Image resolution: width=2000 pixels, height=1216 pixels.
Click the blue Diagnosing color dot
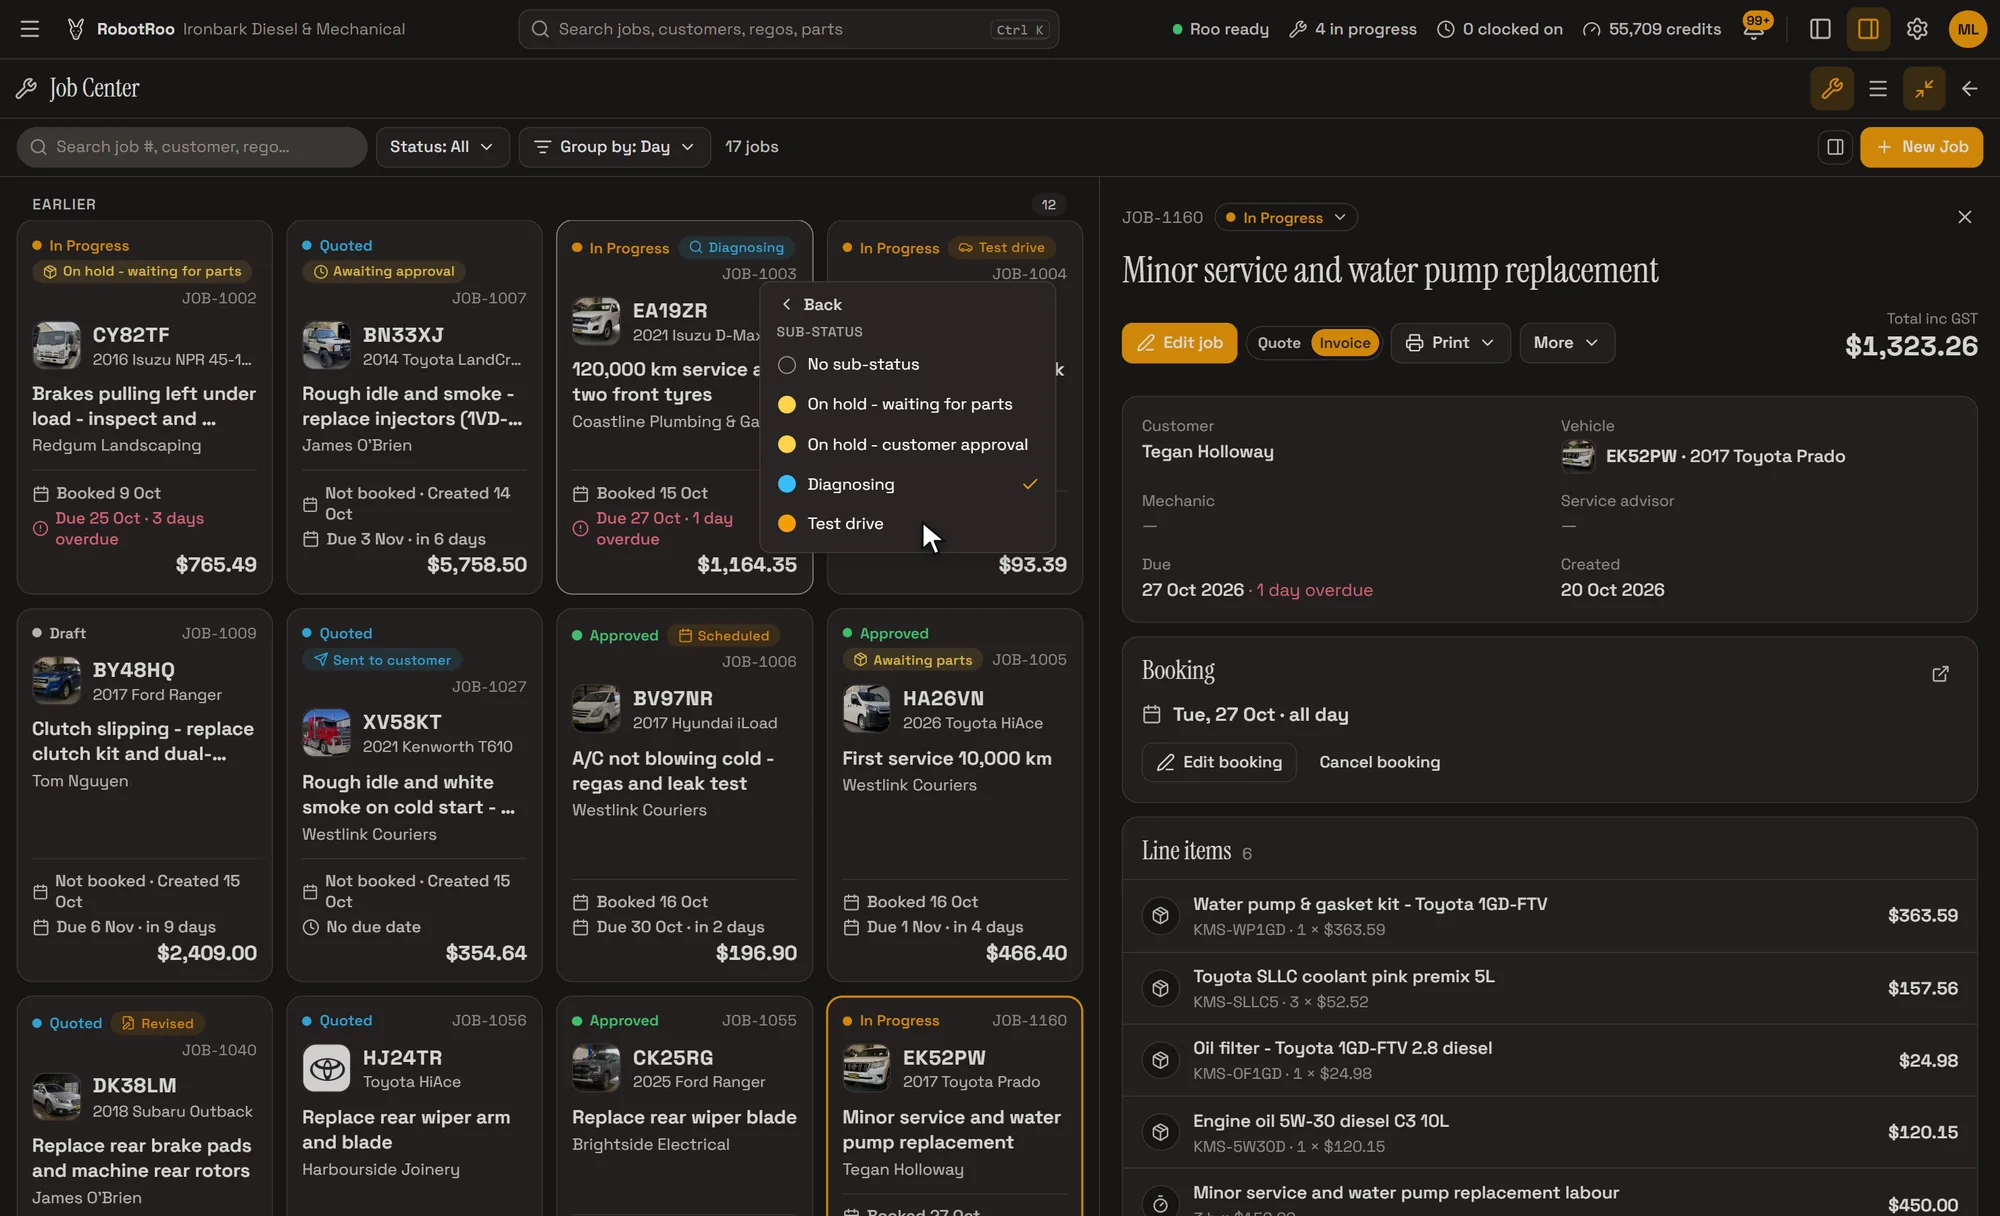pos(787,484)
